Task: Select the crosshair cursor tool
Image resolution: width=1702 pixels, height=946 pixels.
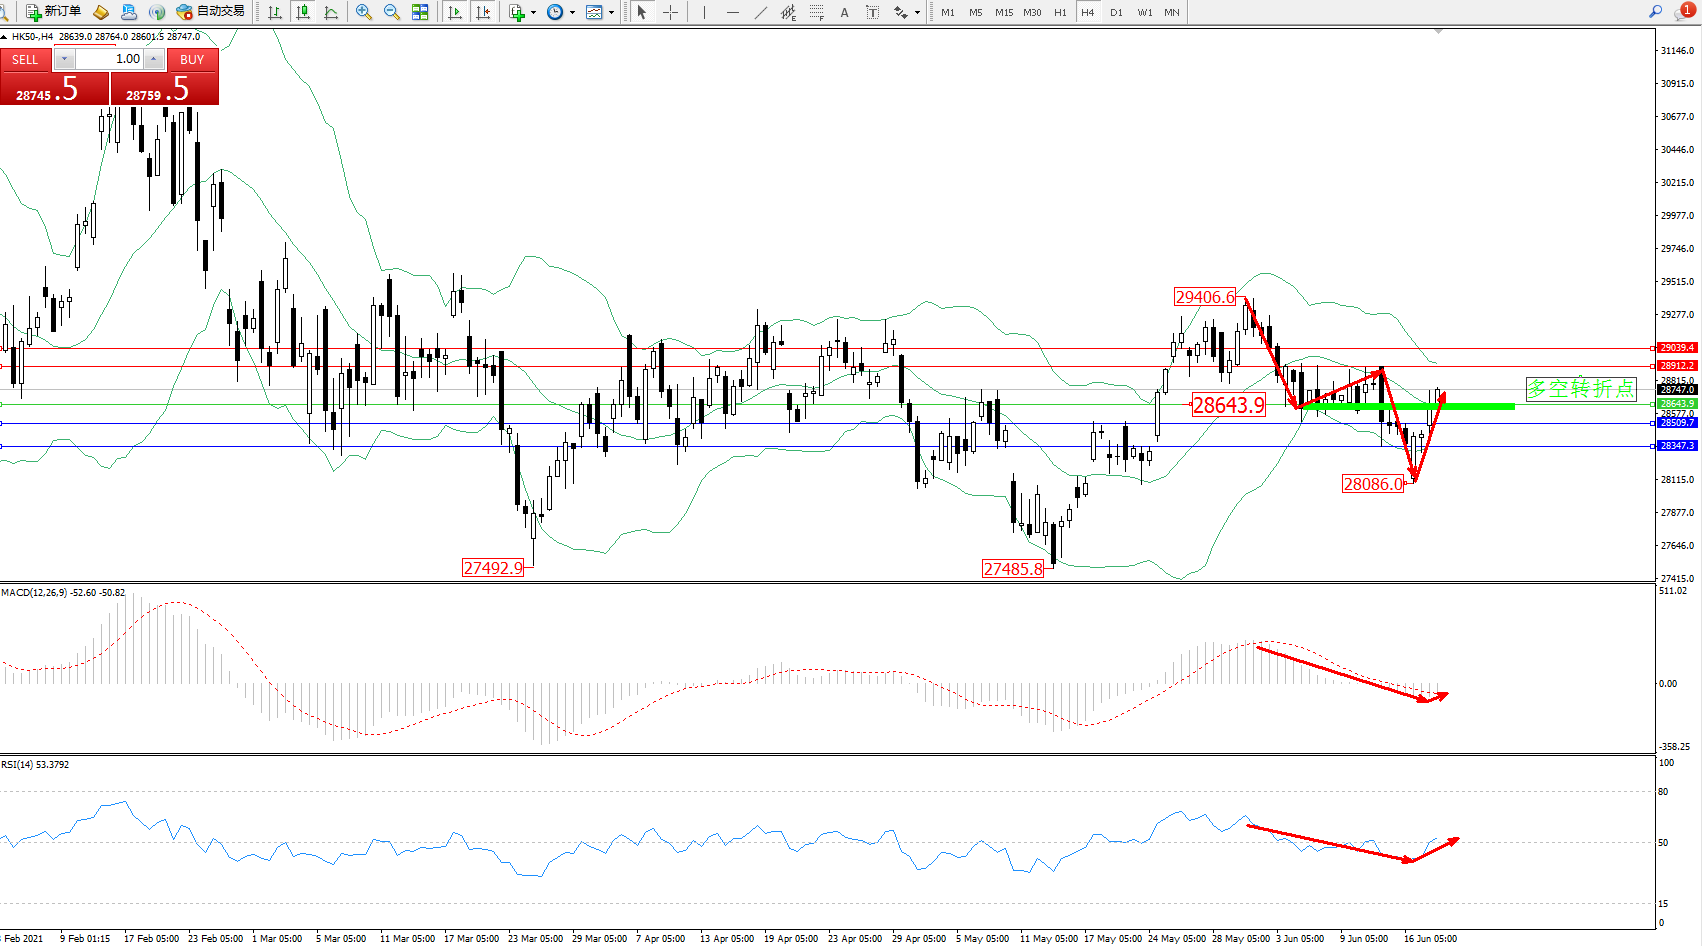Action: [670, 12]
